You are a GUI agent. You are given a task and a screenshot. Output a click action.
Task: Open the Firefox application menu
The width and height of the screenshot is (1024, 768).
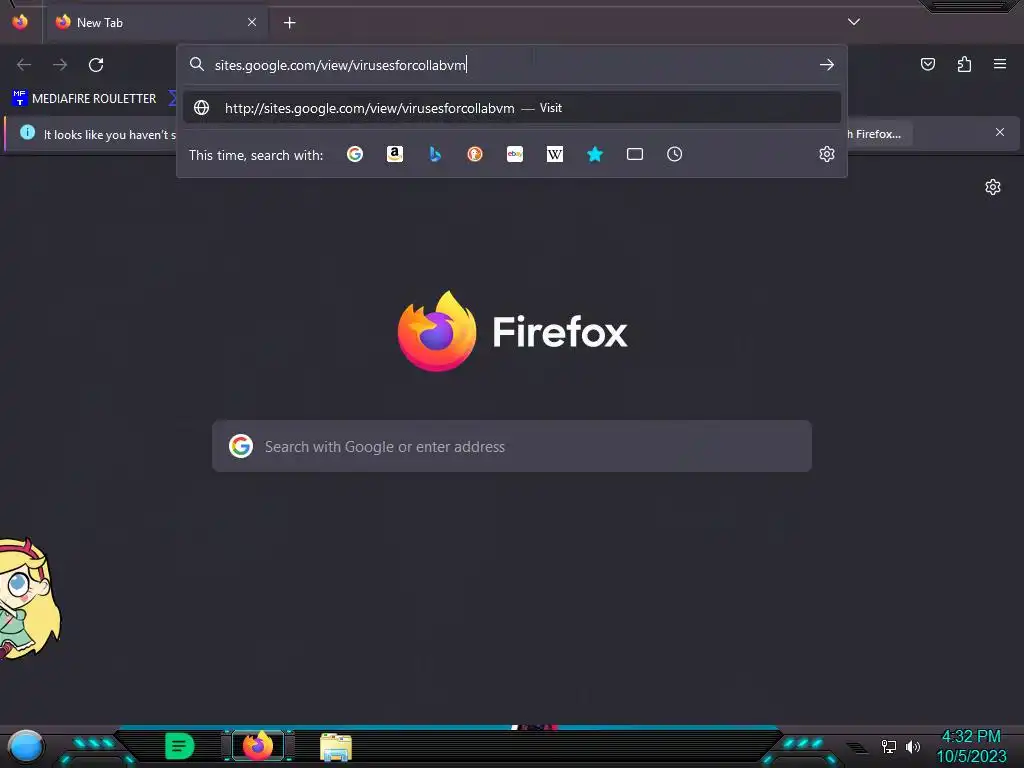click(1000, 64)
